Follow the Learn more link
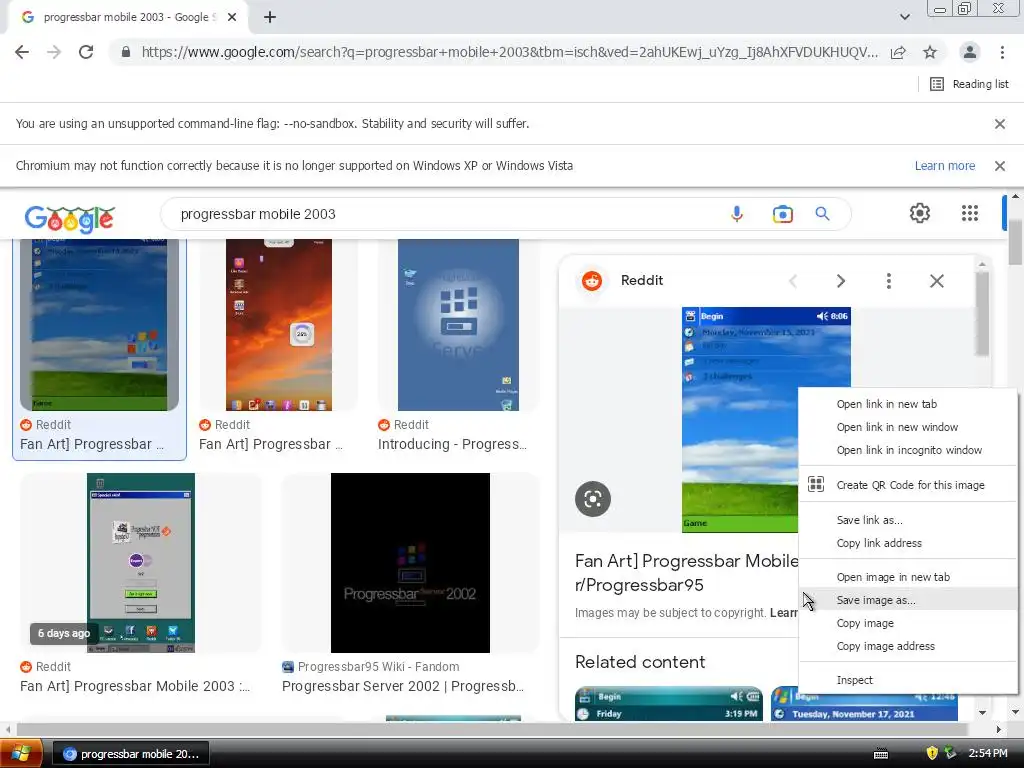This screenshot has width=1024, height=768. click(x=944, y=166)
